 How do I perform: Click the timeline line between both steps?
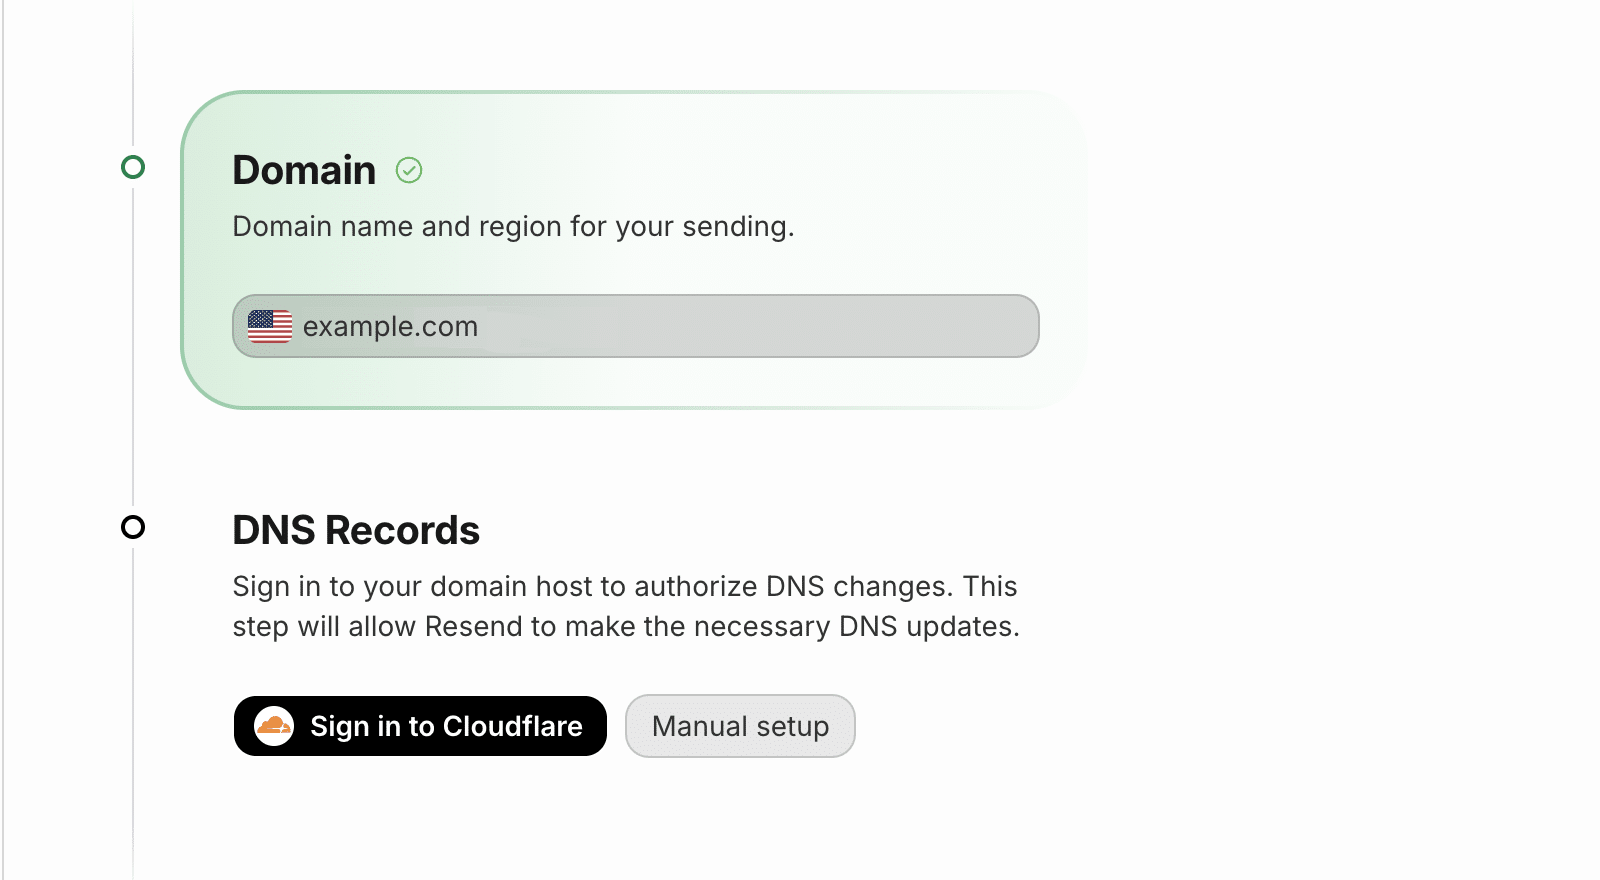coord(133,347)
